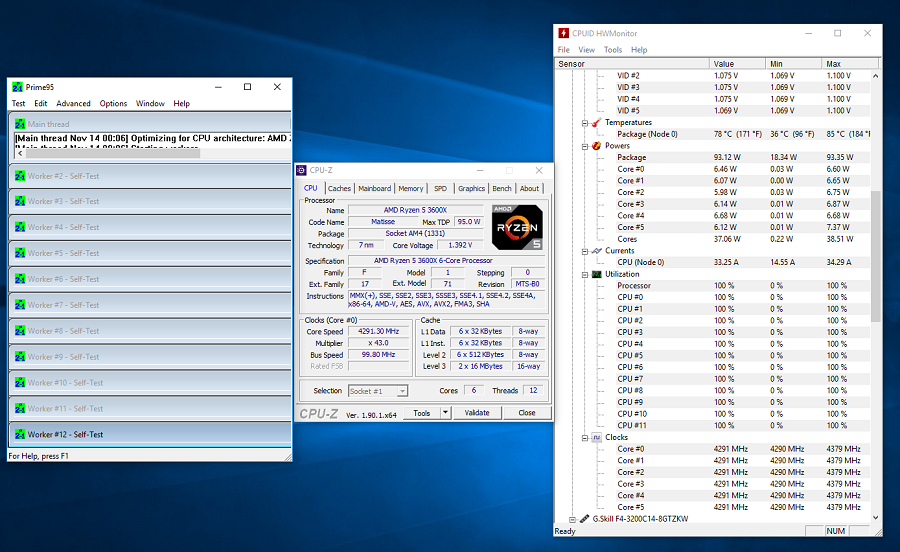
Task: Click the Validate button in CPU-Z
Action: click(477, 413)
